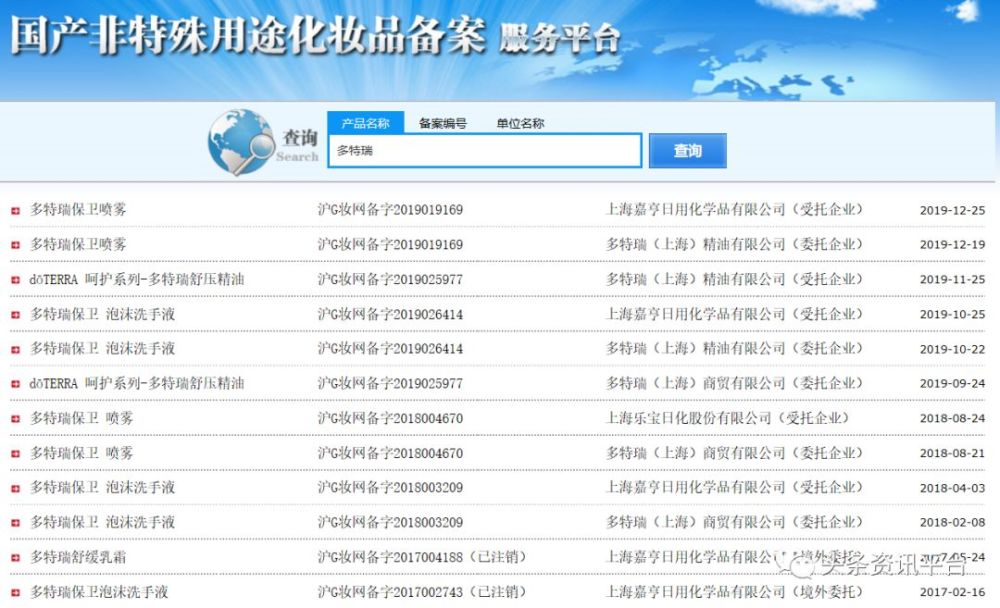Click the search box containing 多特瑞
The width and height of the screenshot is (1000, 608).
pyautogui.click(x=484, y=150)
